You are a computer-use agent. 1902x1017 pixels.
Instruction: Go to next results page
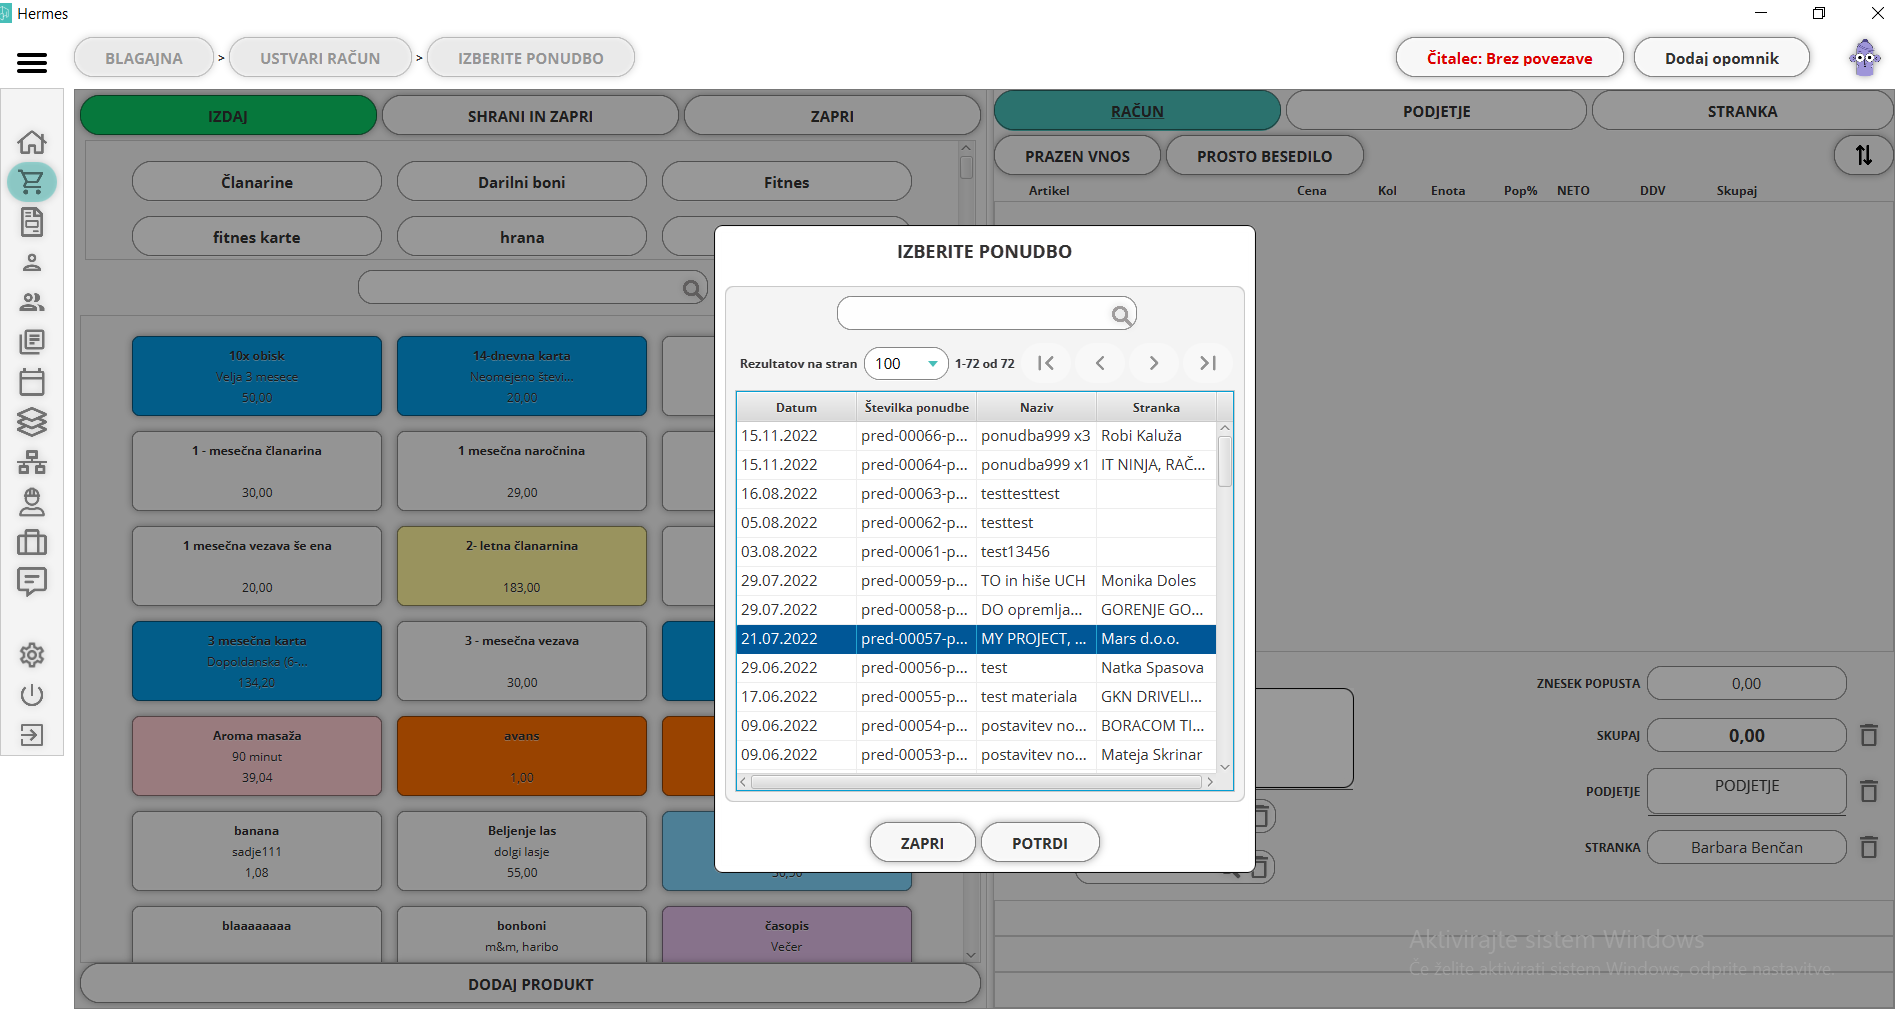point(1154,363)
